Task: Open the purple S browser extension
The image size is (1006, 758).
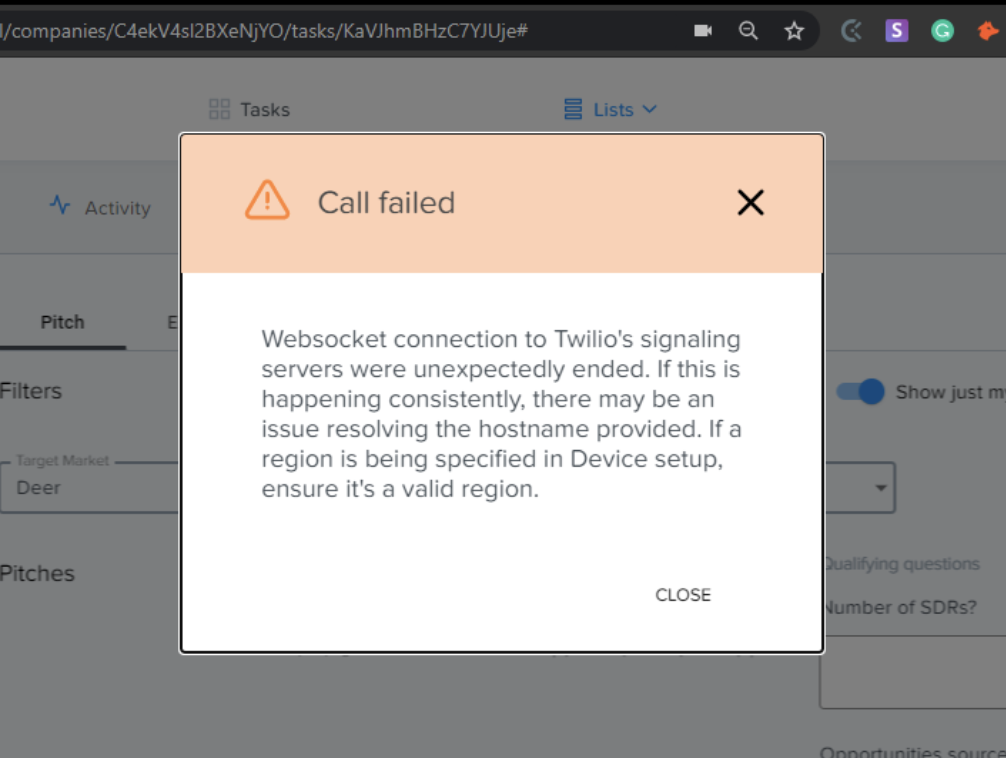Action: click(896, 30)
